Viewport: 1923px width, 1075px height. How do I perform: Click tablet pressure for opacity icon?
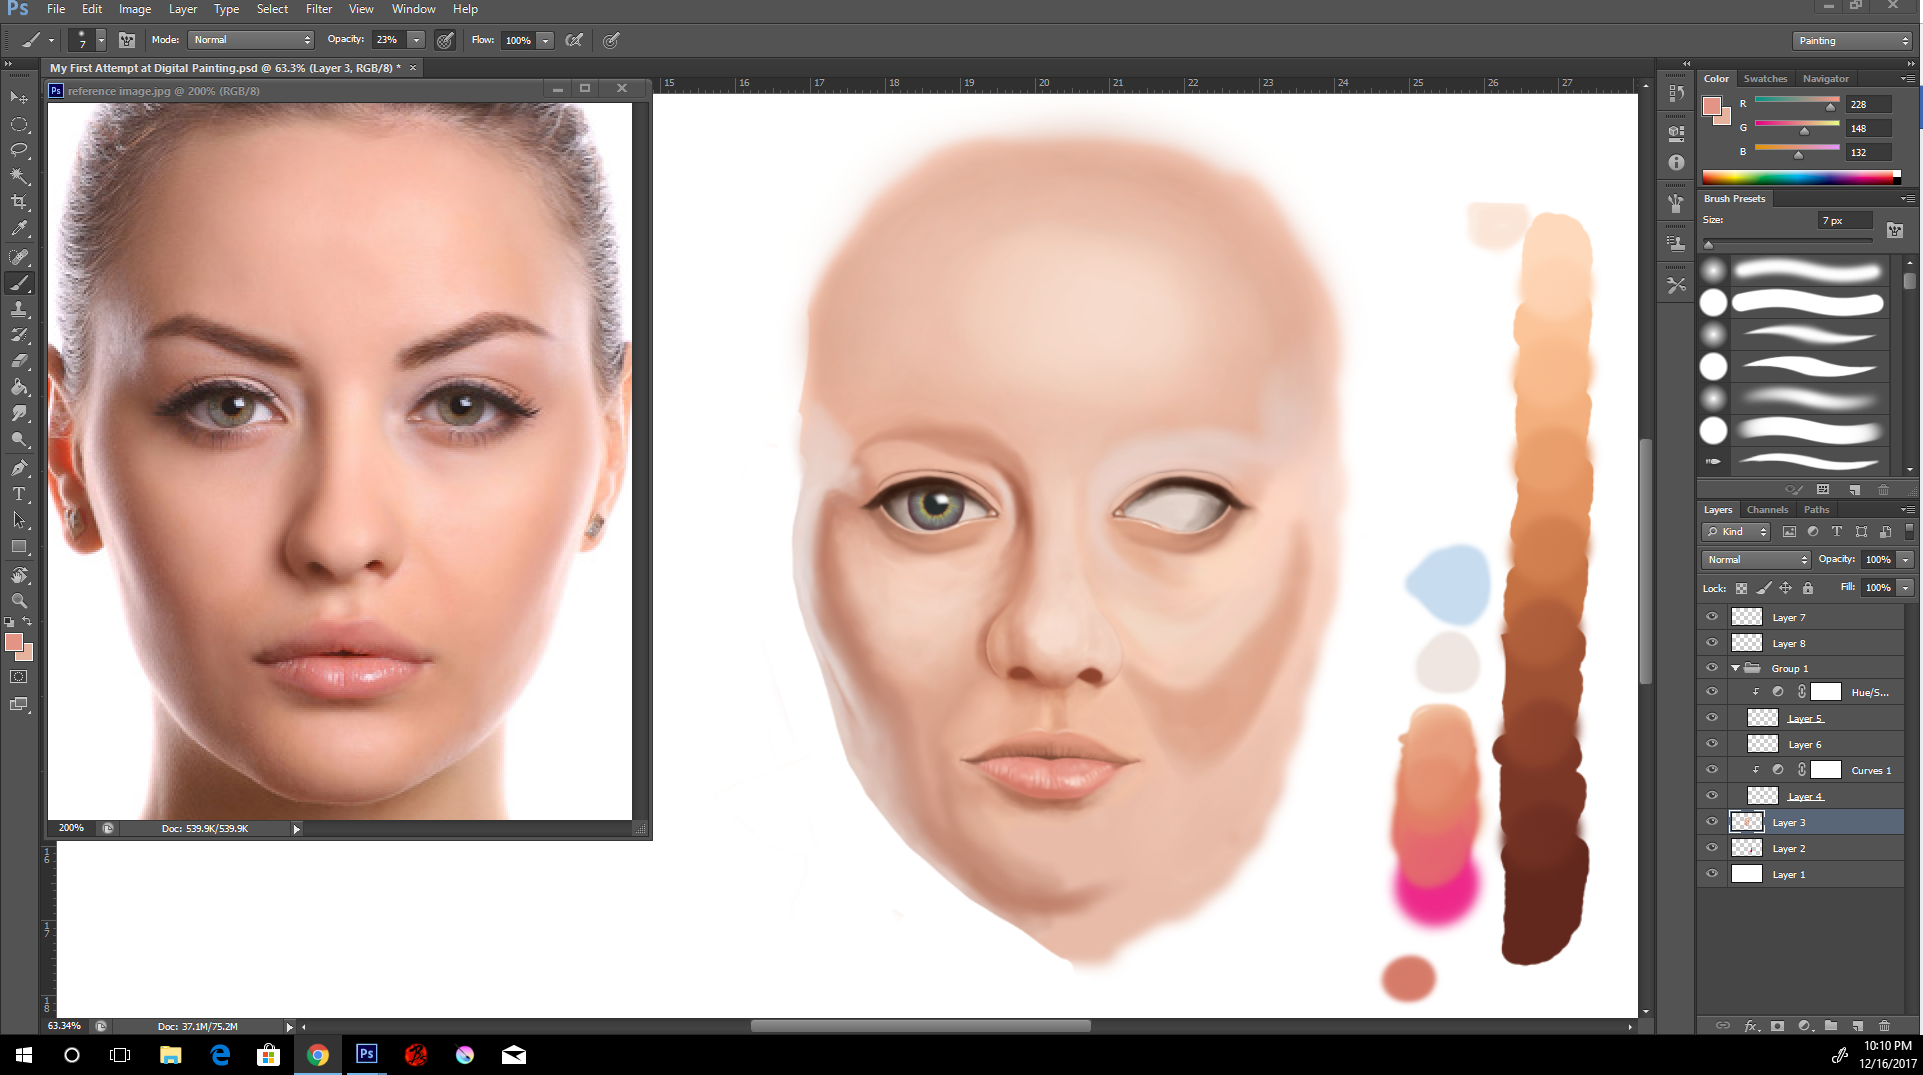pos(446,40)
